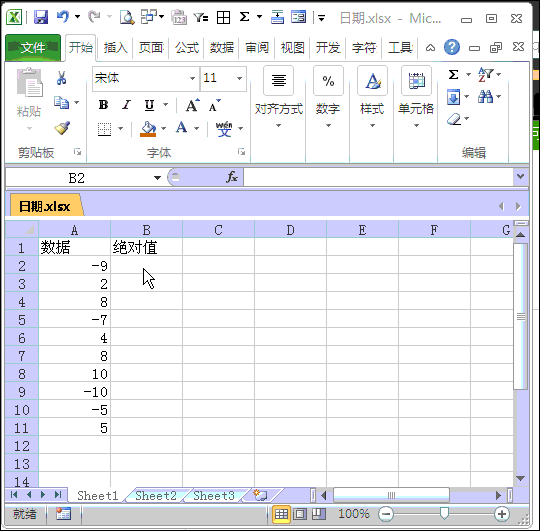540x531 pixels.
Task: Click the blue Help question mark
Action: pos(451,47)
